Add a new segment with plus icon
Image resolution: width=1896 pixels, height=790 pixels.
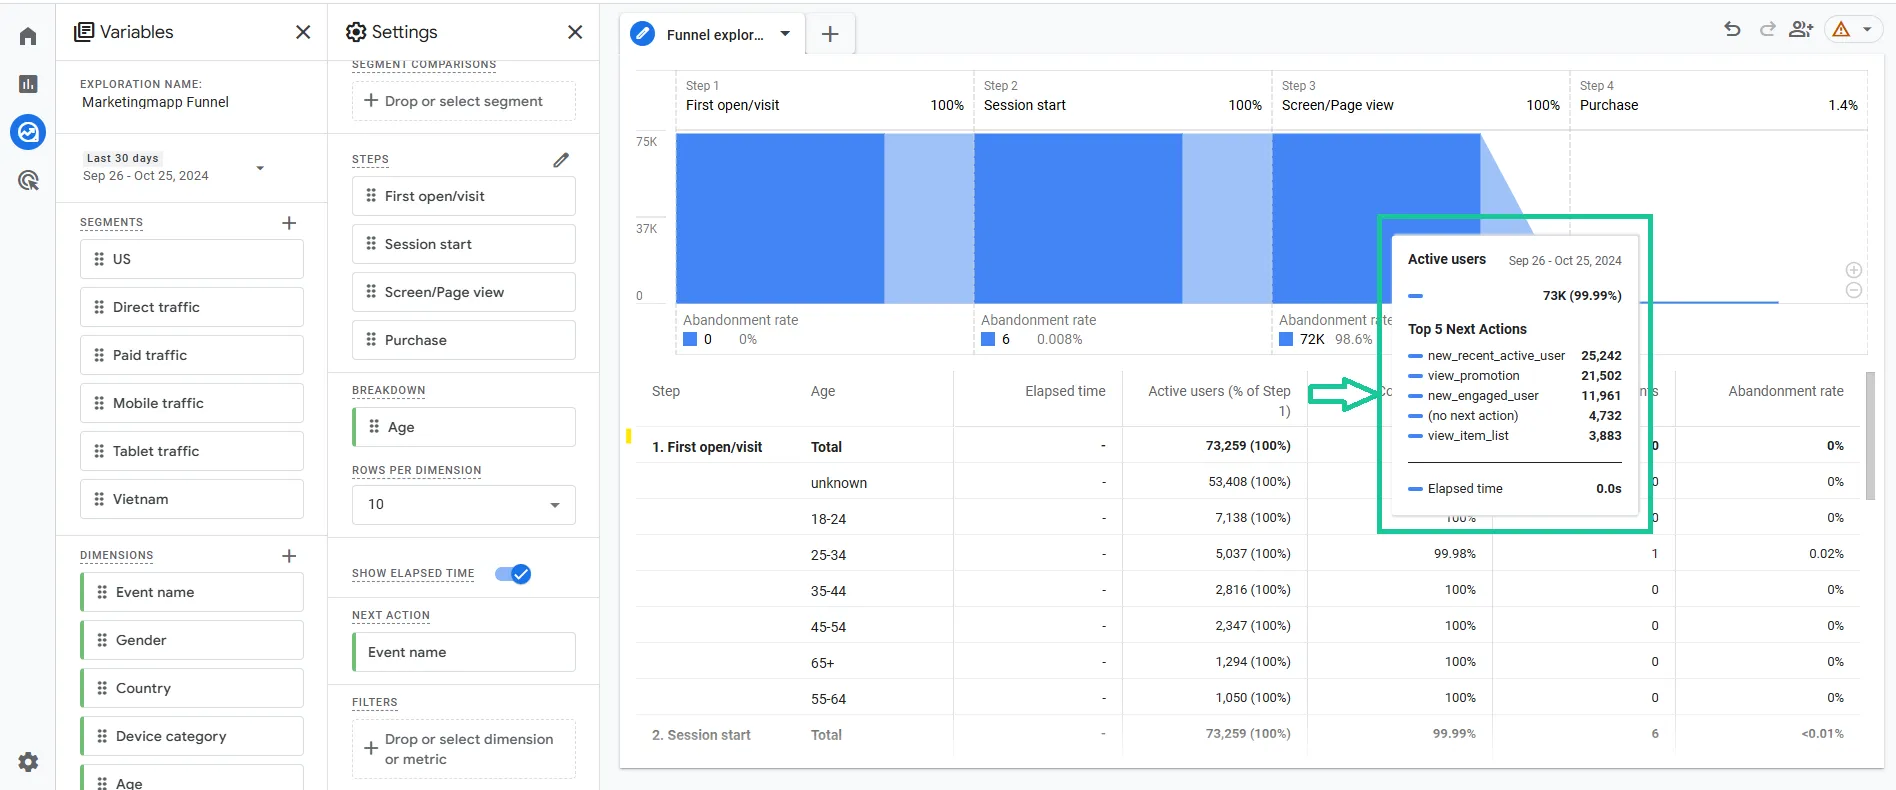(x=289, y=223)
